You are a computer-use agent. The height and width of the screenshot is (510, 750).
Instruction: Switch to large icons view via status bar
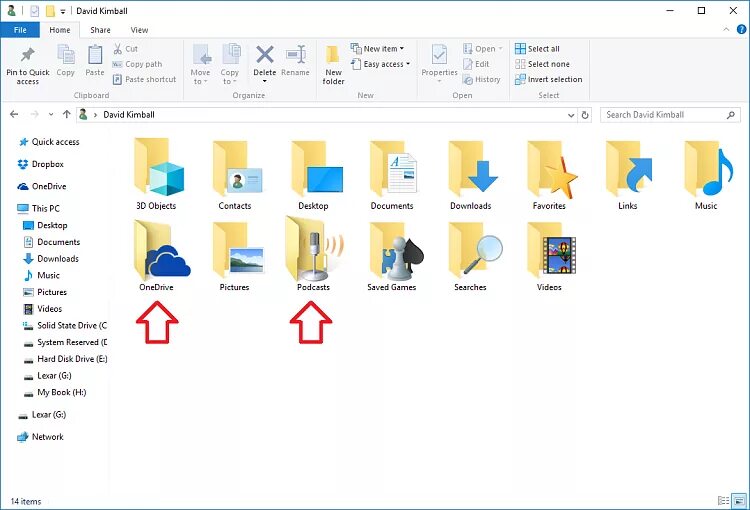[739, 501]
